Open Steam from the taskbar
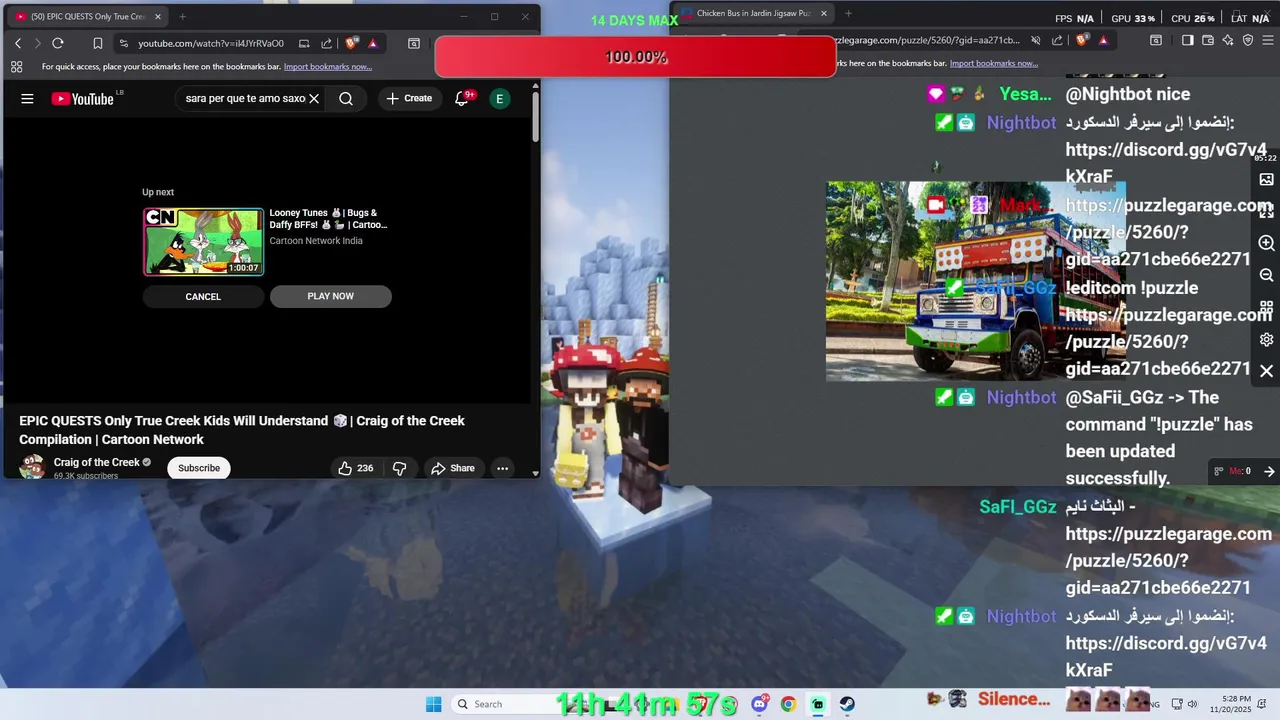Screen dimensions: 1280x720 [847, 704]
